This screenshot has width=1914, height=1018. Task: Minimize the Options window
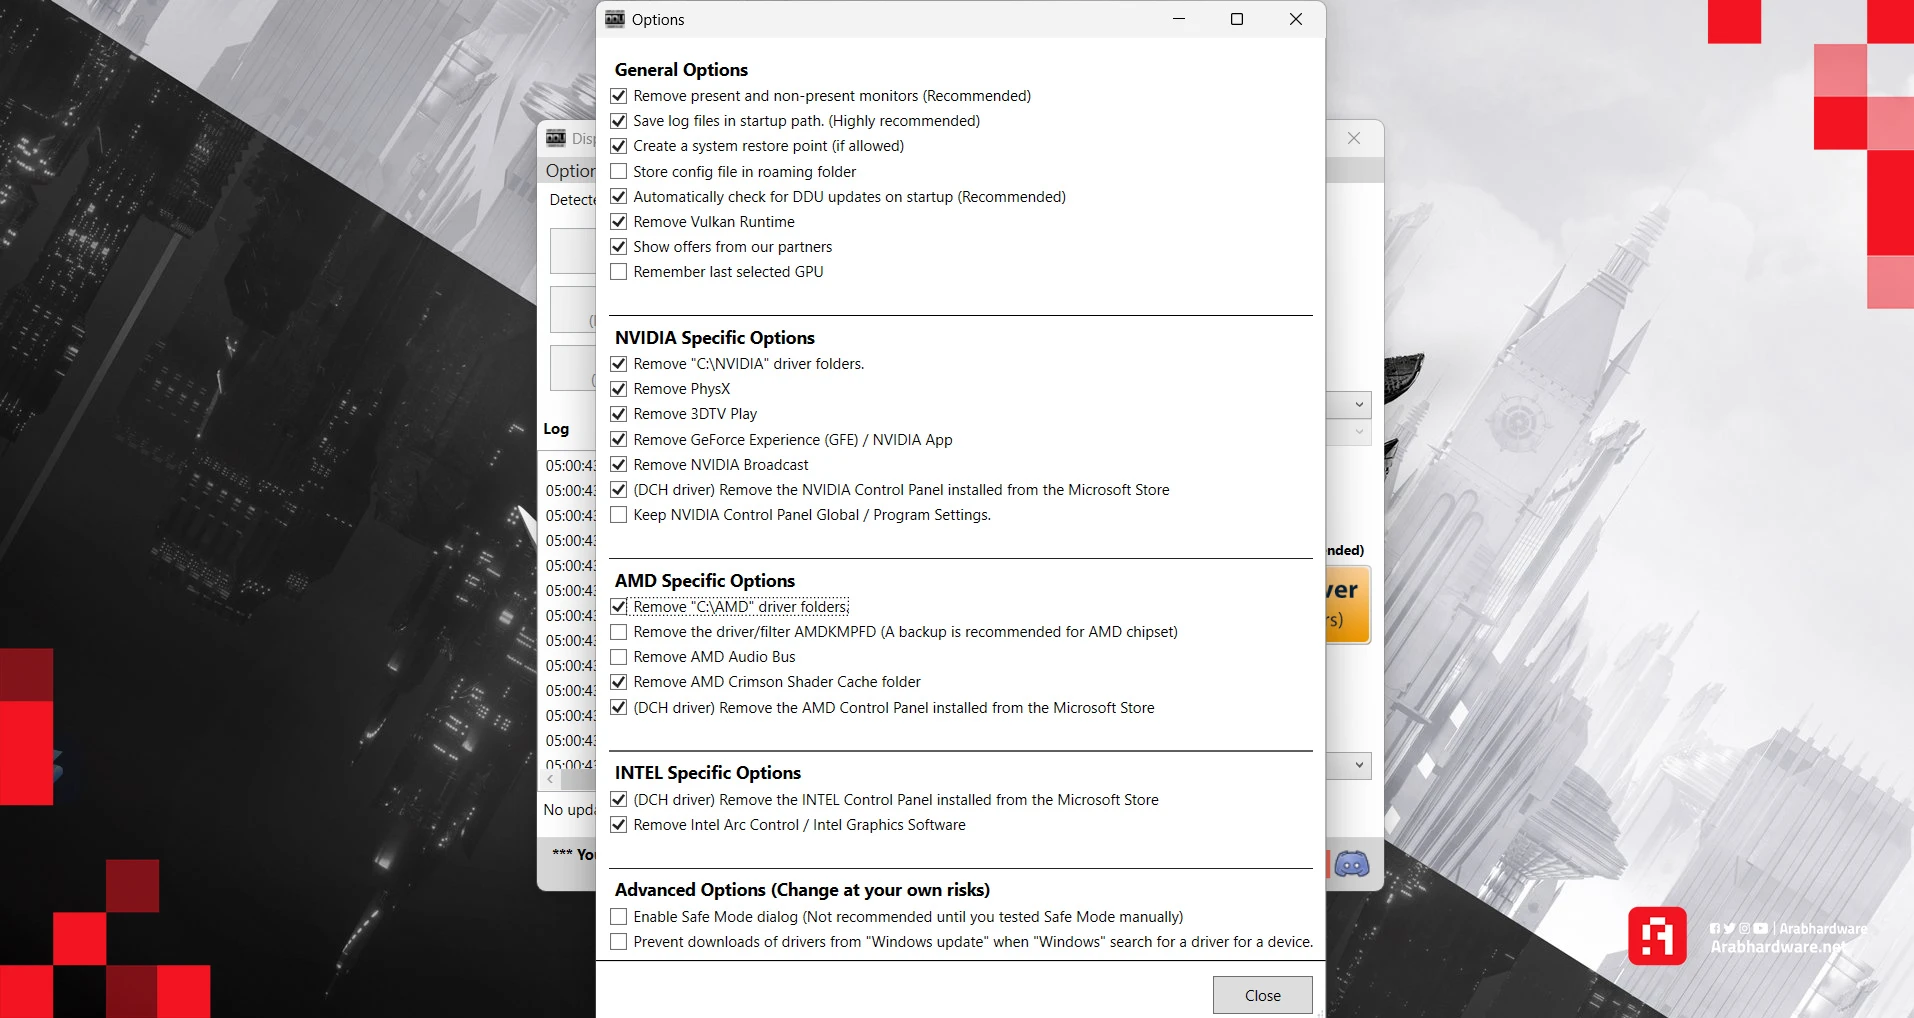tap(1179, 19)
